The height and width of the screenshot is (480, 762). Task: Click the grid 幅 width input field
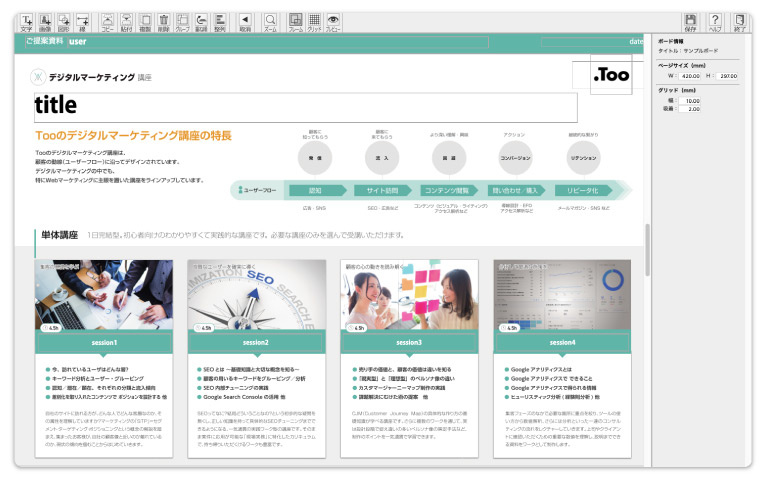[690, 101]
